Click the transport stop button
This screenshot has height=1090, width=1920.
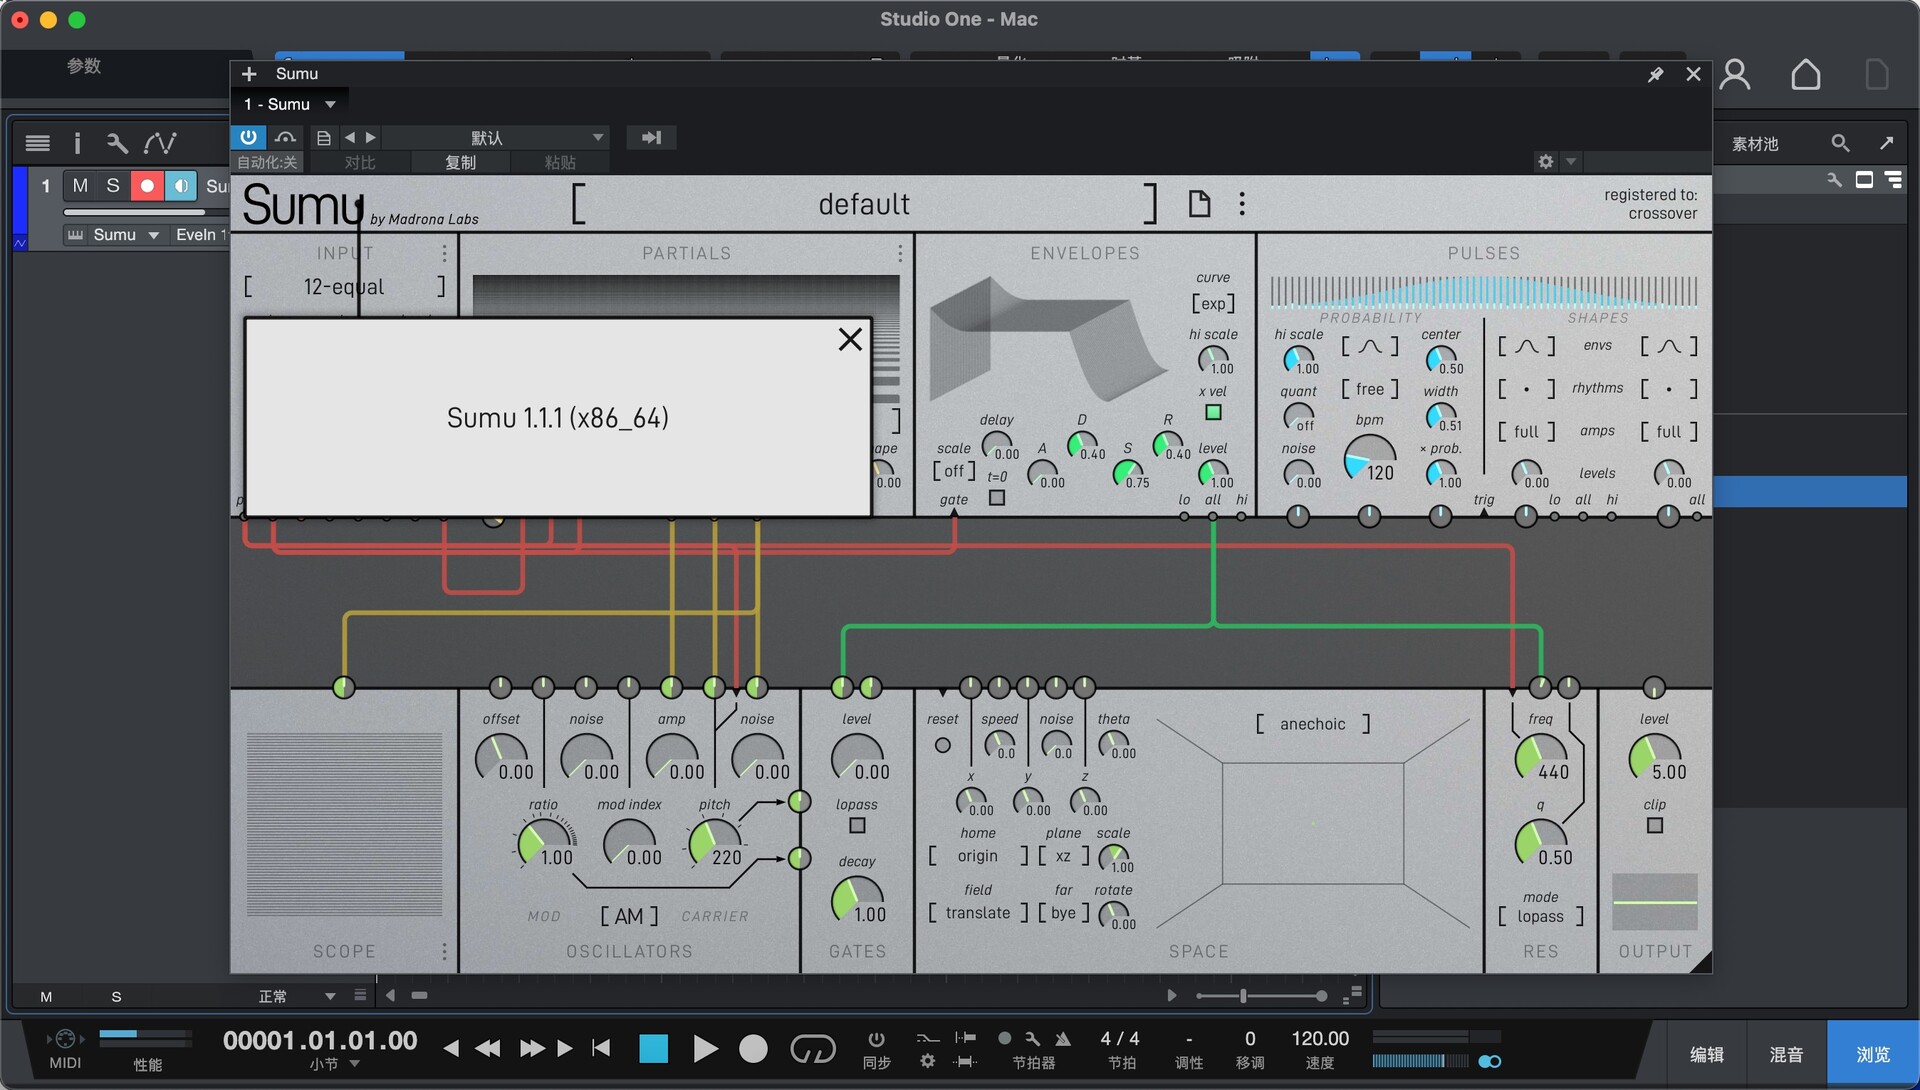click(653, 1048)
